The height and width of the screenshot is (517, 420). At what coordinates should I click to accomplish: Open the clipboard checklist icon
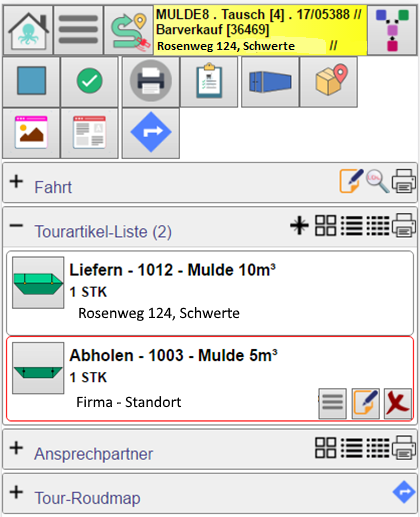point(209,81)
